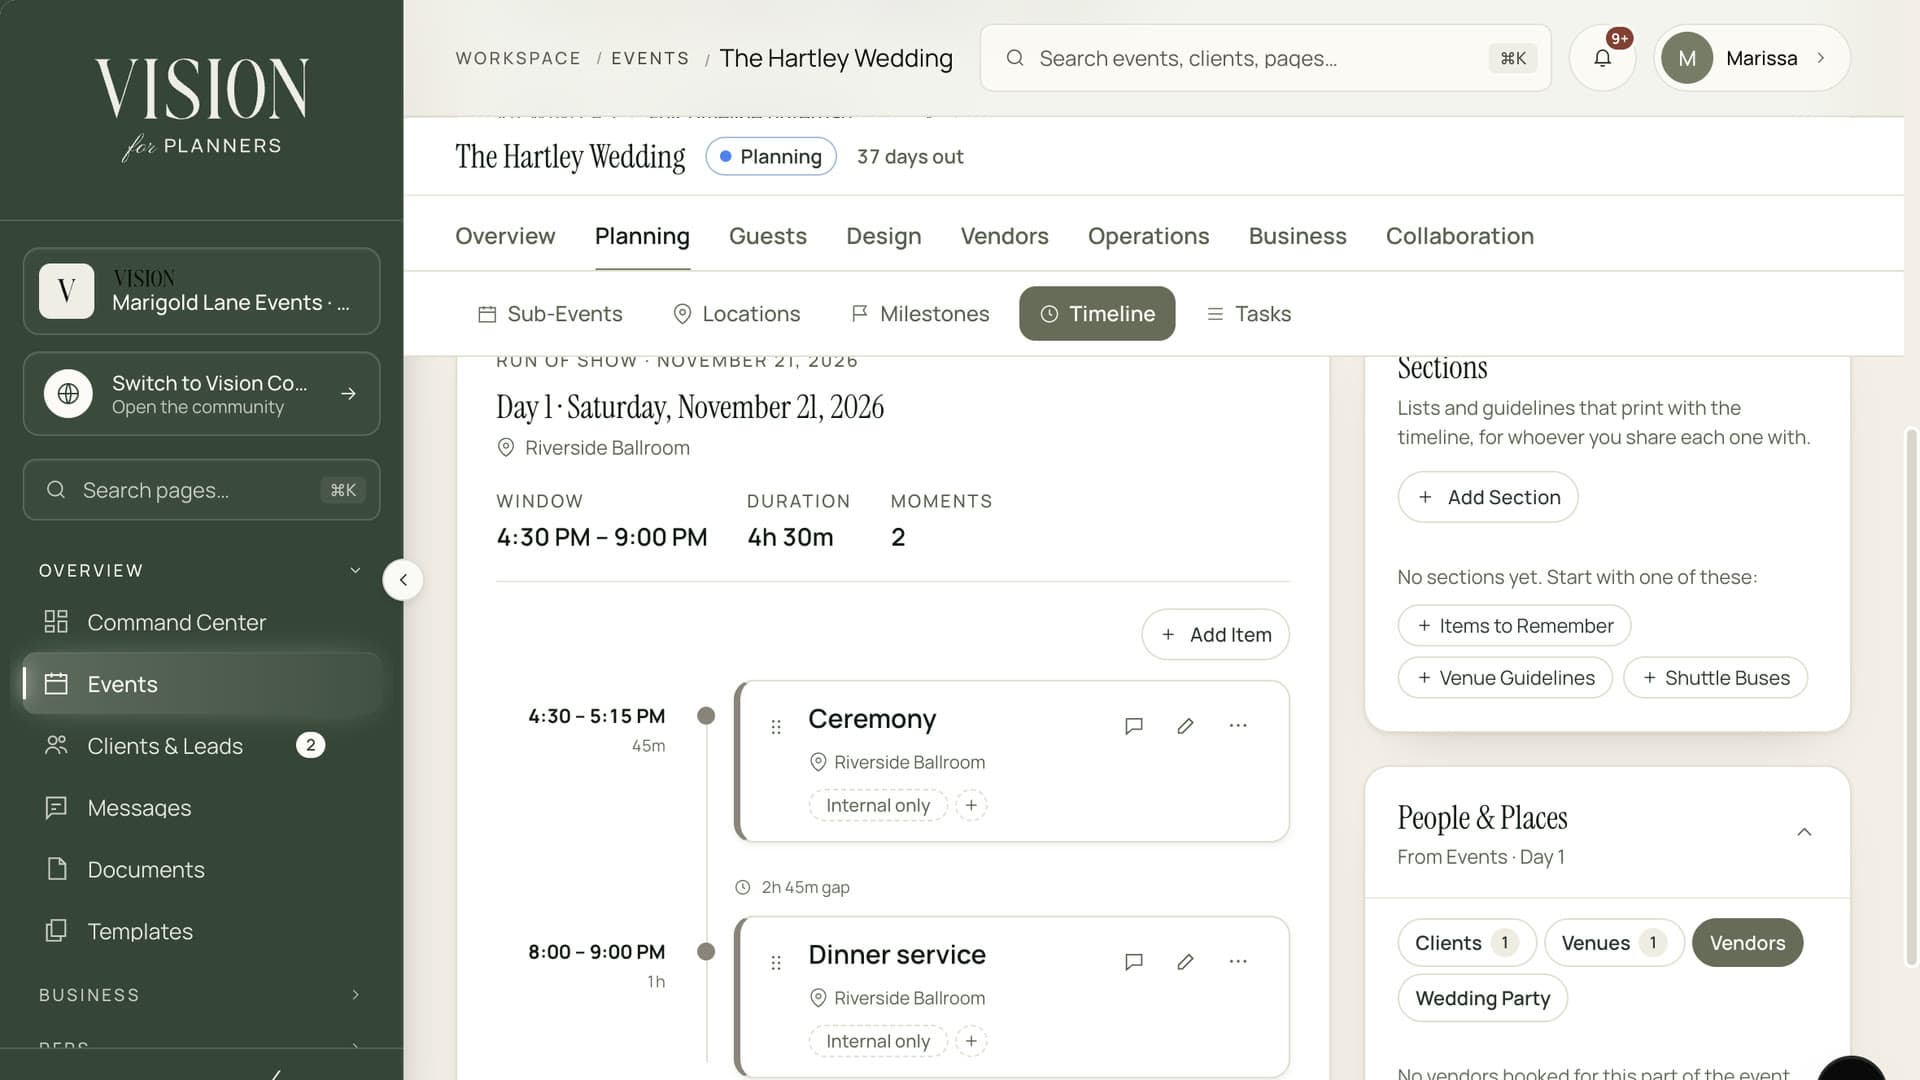The height and width of the screenshot is (1080, 1920).
Task: Edit Dinner service with the pencil icon
Action: pyautogui.click(x=1185, y=962)
